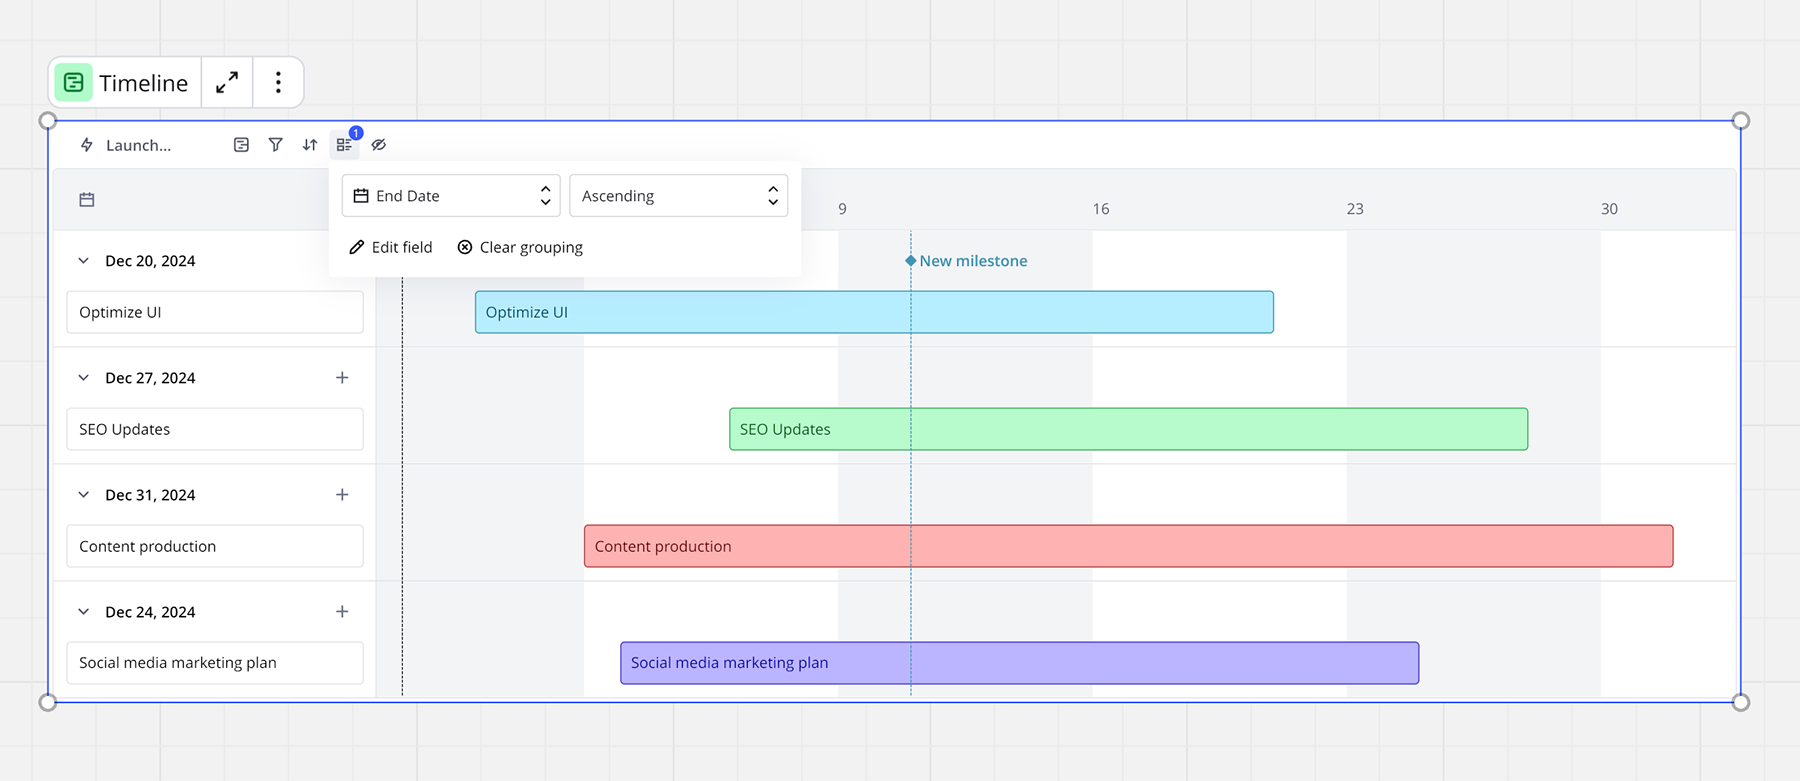This screenshot has height=781, width=1800.
Task: Click the red Content production bar
Action: tap(1128, 546)
